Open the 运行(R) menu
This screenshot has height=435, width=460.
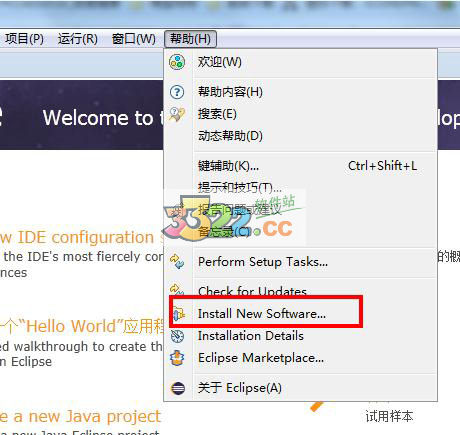click(78, 39)
